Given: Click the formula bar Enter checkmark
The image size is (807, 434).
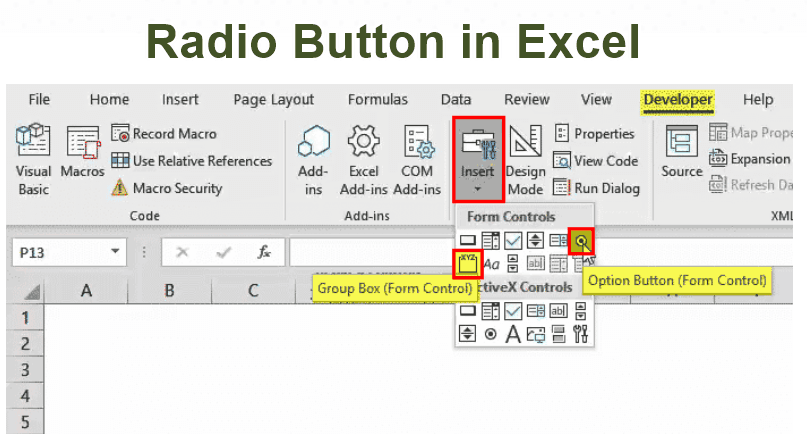Looking at the screenshot, I should (x=223, y=252).
